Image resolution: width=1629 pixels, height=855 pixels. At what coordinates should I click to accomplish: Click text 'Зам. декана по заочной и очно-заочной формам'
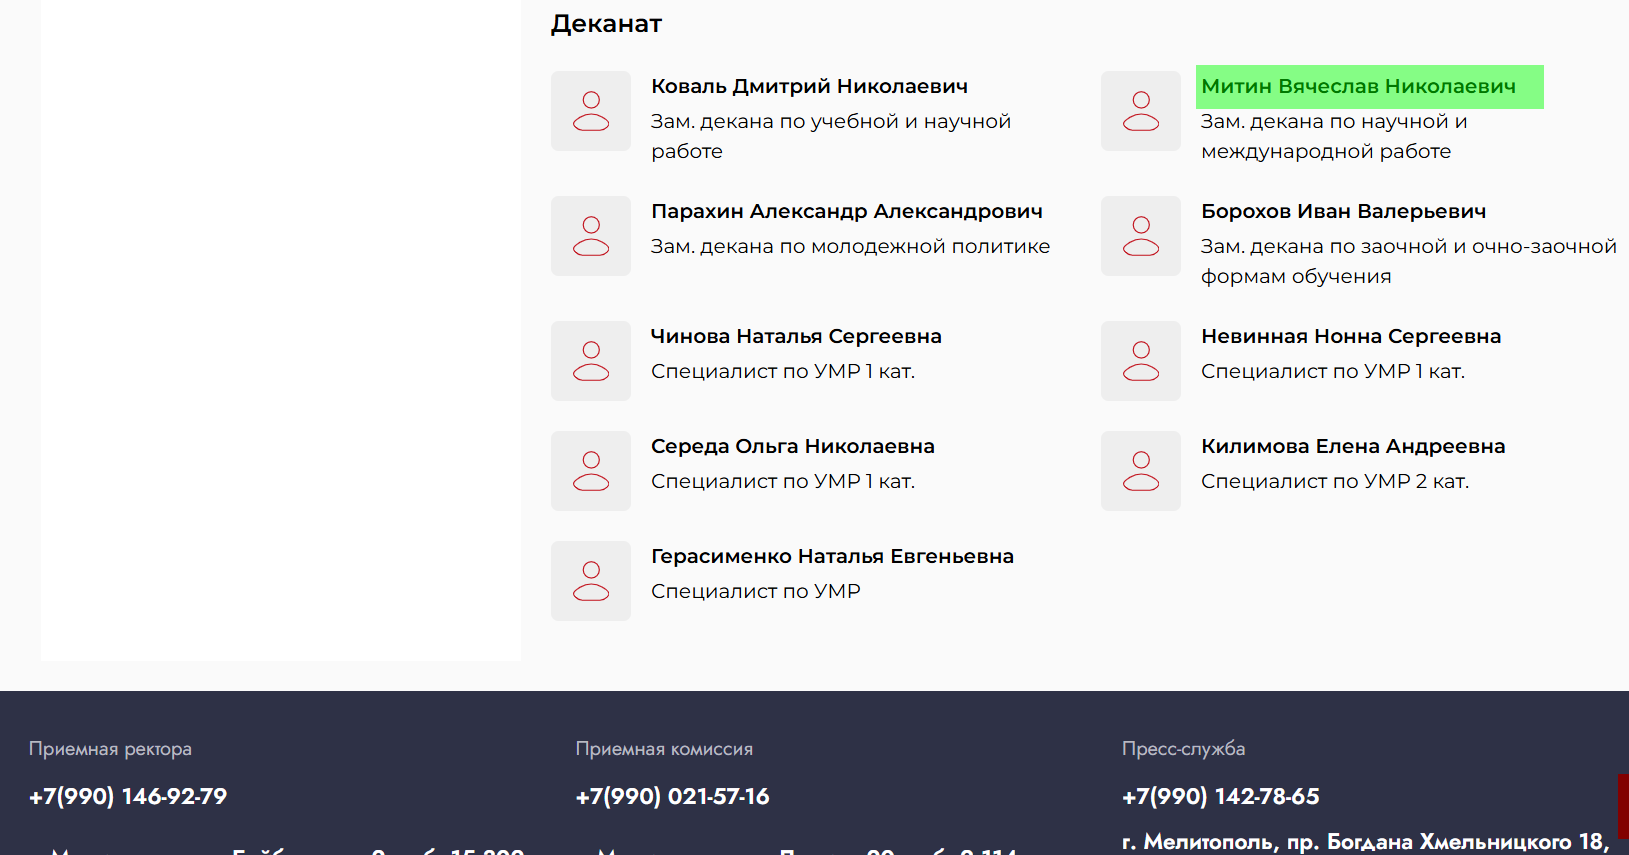[1409, 261]
